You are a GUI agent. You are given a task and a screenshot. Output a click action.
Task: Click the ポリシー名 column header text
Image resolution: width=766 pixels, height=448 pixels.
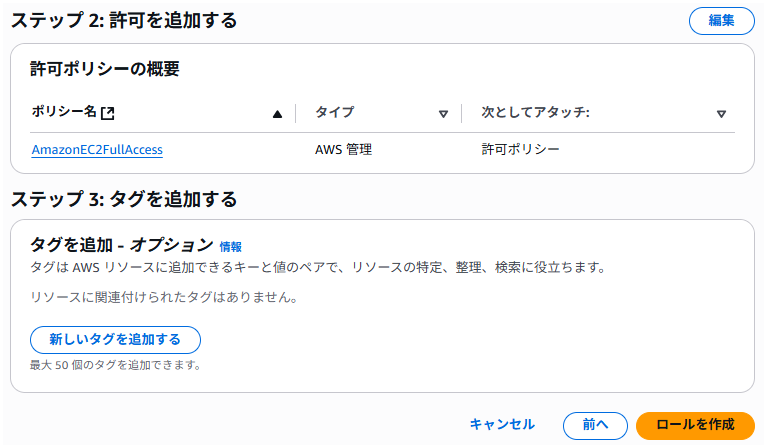(66, 113)
